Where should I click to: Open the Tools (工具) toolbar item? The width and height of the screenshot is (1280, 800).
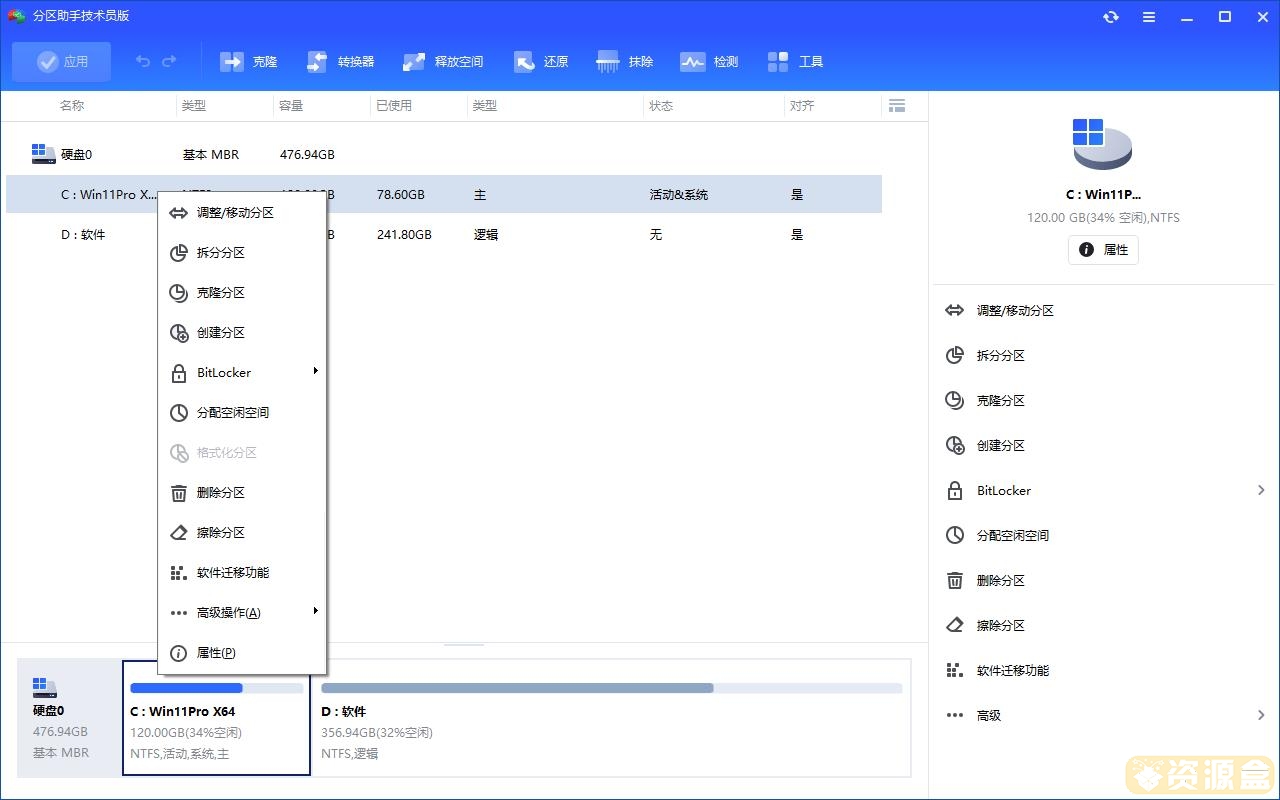pos(795,62)
